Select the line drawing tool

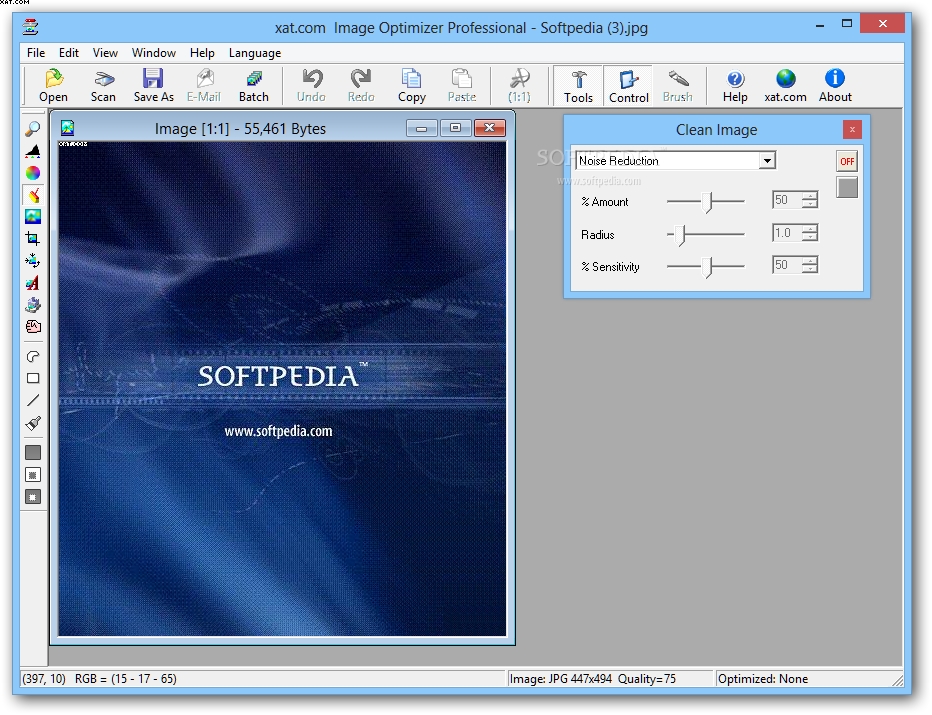(x=33, y=401)
